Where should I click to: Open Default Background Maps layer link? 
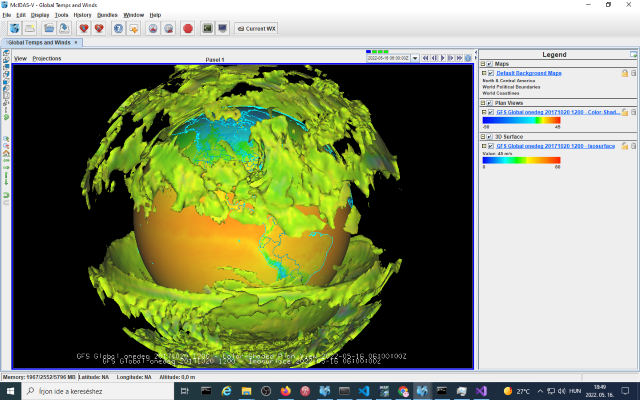[529, 73]
